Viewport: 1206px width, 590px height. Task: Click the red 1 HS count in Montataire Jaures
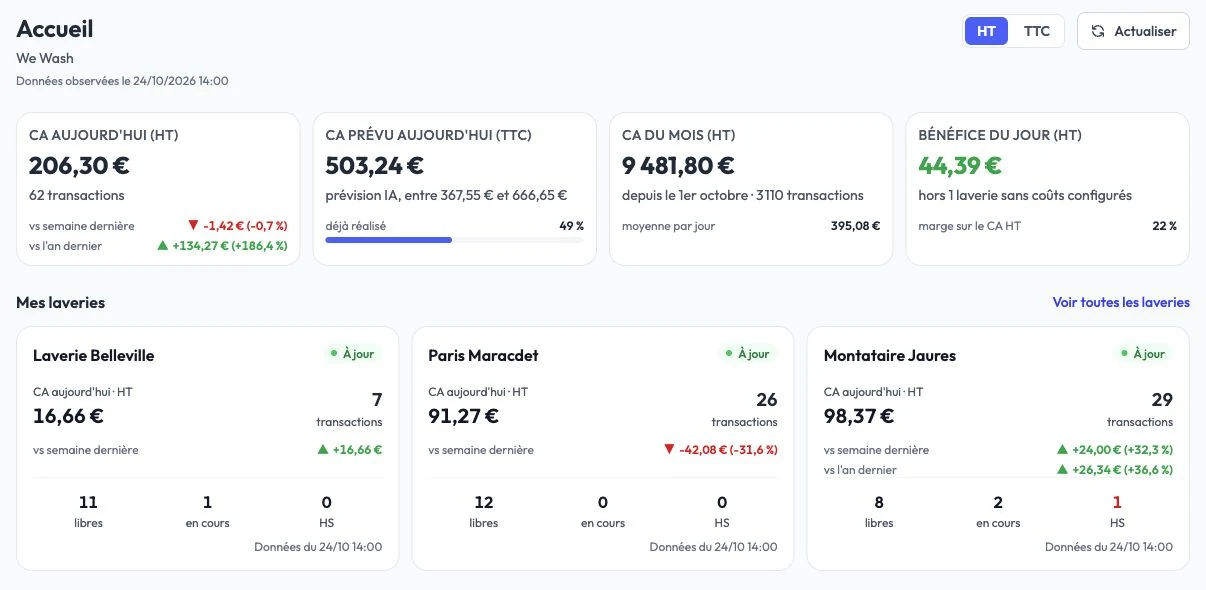pyautogui.click(x=1117, y=502)
